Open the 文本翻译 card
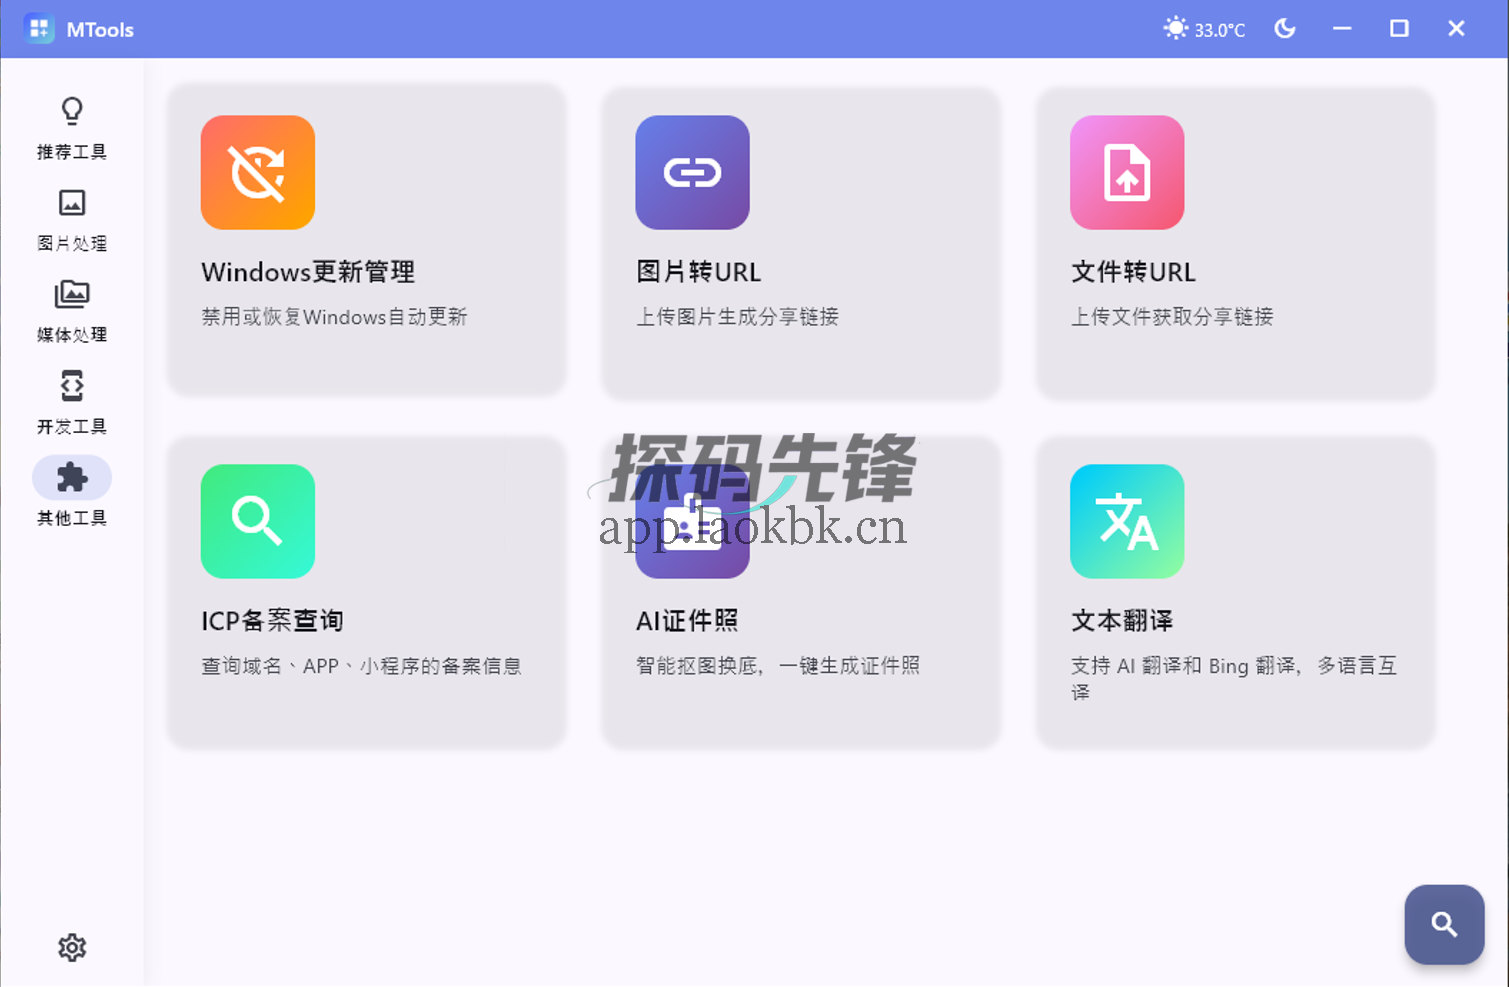Screen dimensions: 1509x987 1235,590
